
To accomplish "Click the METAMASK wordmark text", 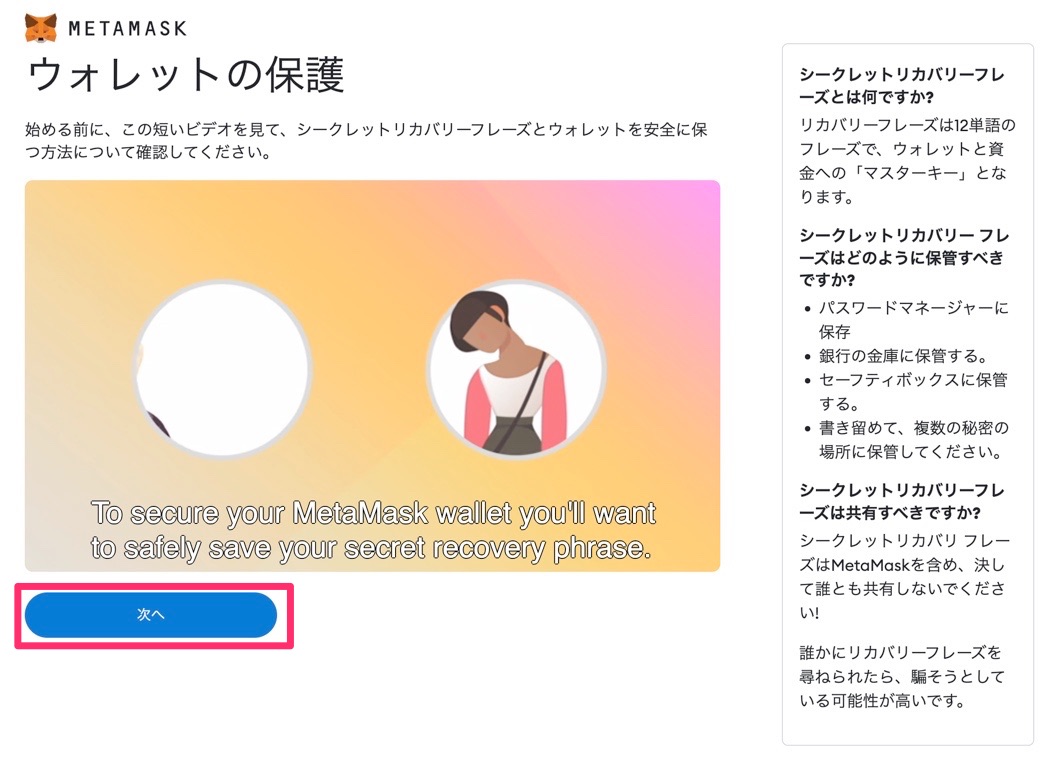I will pos(127,29).
